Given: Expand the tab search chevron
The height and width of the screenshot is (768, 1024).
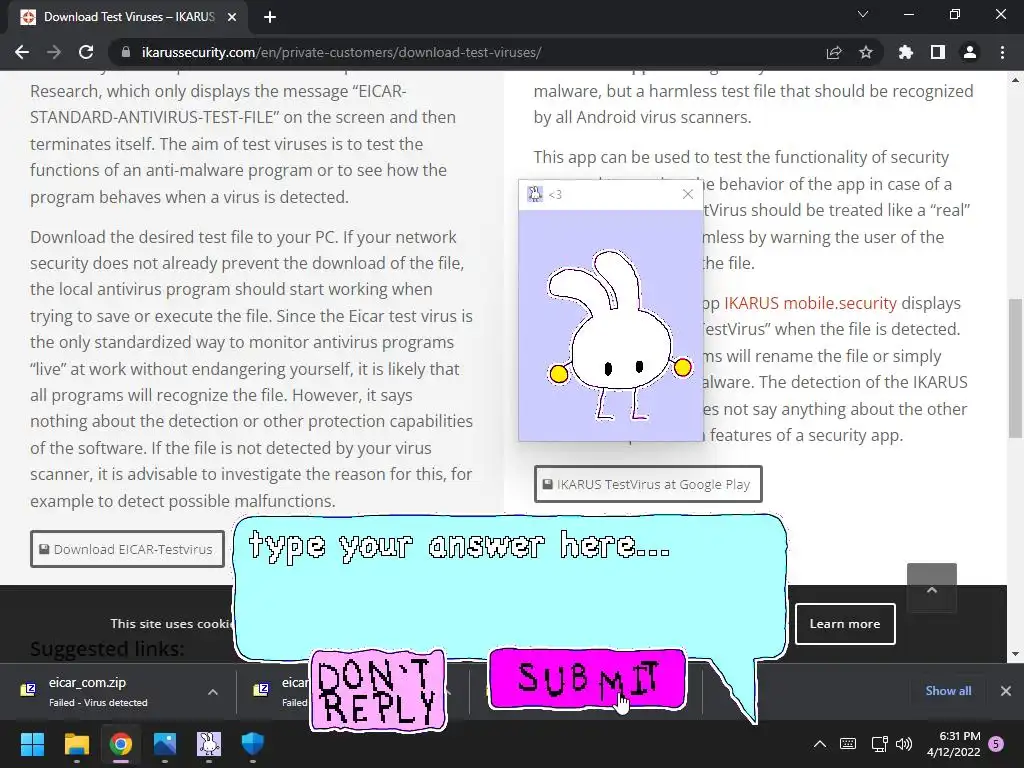Looking at the screenshot, I should click(x=863, y=14).
